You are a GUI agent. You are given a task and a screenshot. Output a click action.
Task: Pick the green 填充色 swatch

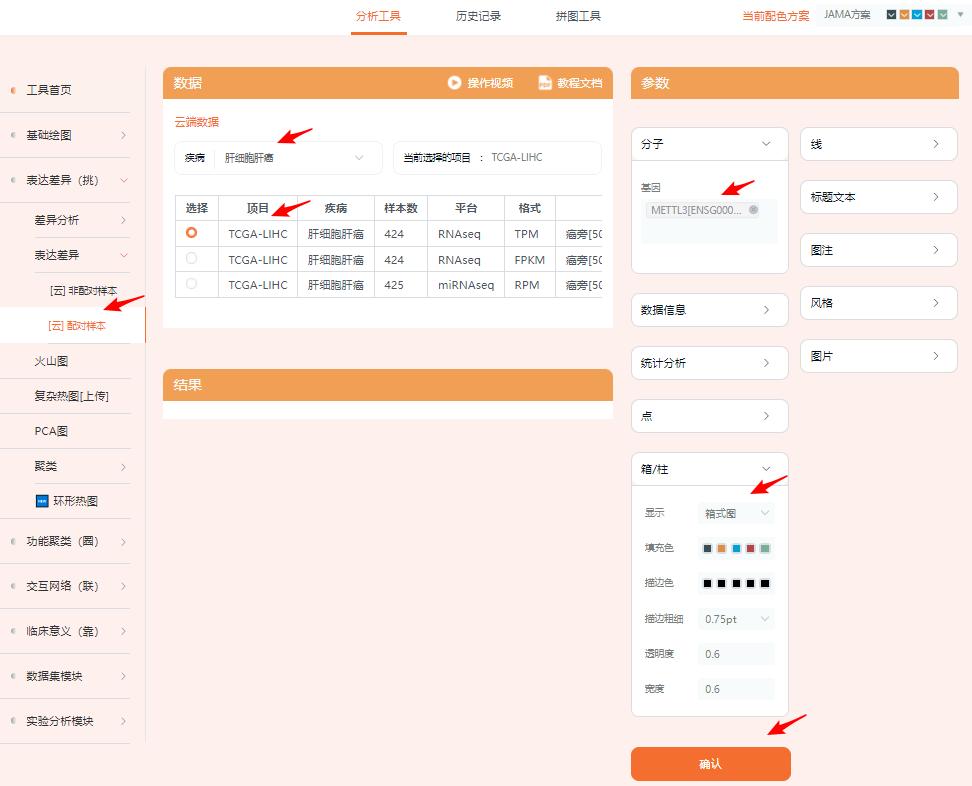click(765, 548)
